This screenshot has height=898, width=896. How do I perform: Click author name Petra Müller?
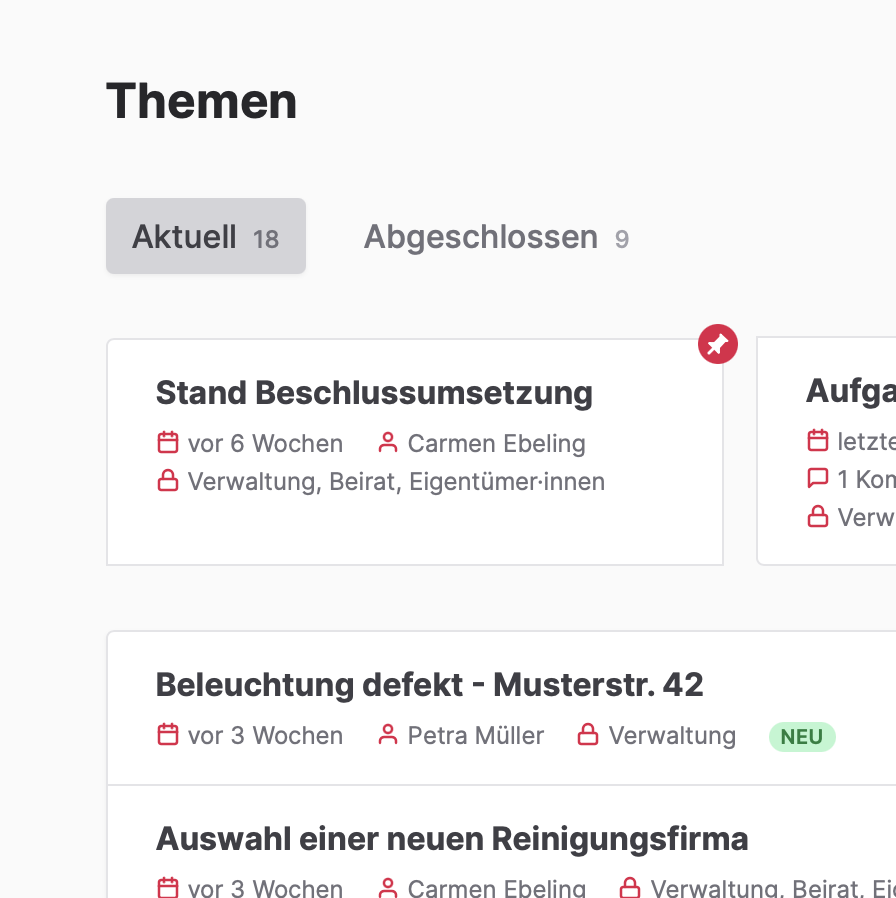click(476, 736)
